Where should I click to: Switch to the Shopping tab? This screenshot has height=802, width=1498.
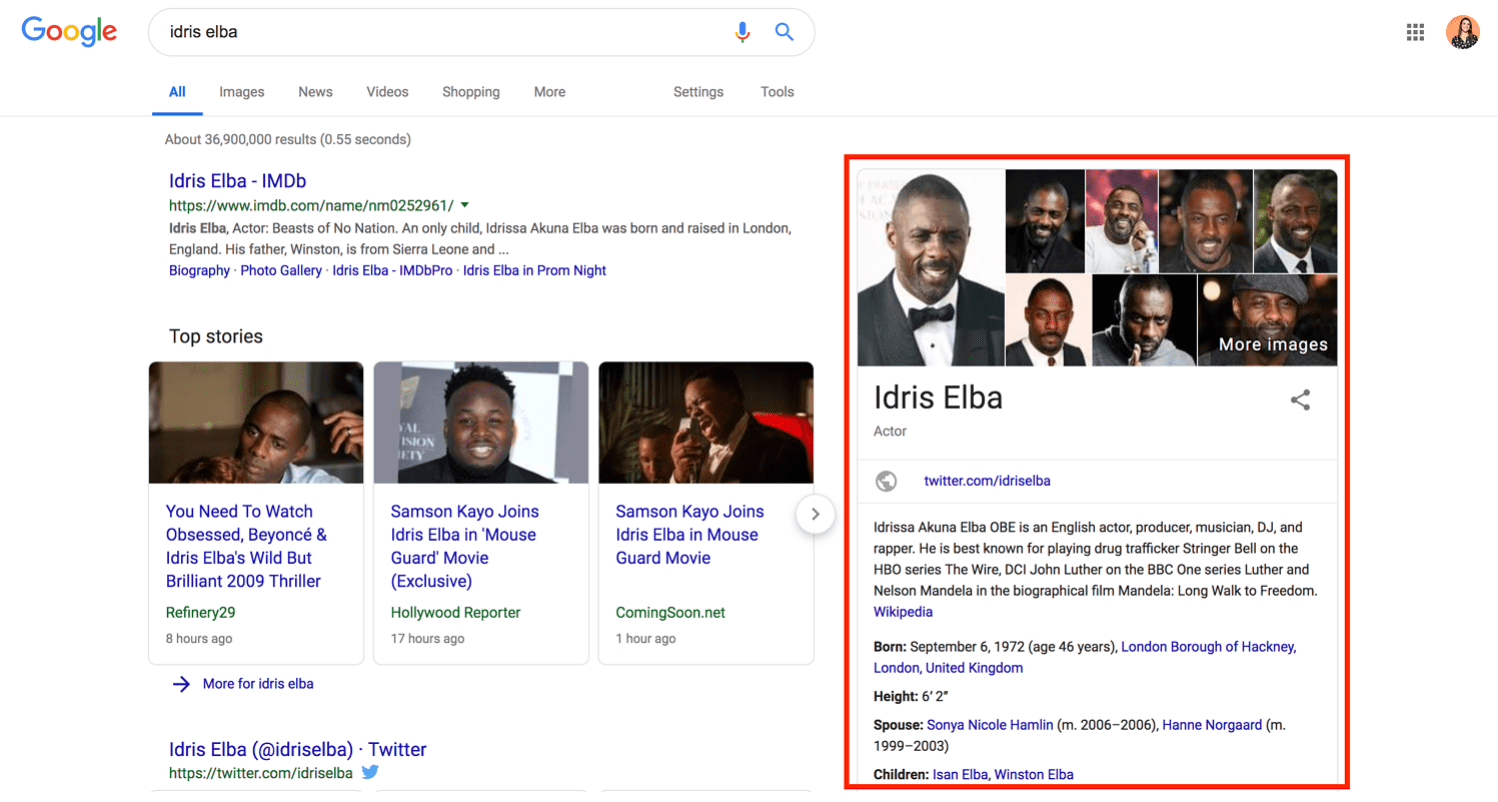[471, 92]
